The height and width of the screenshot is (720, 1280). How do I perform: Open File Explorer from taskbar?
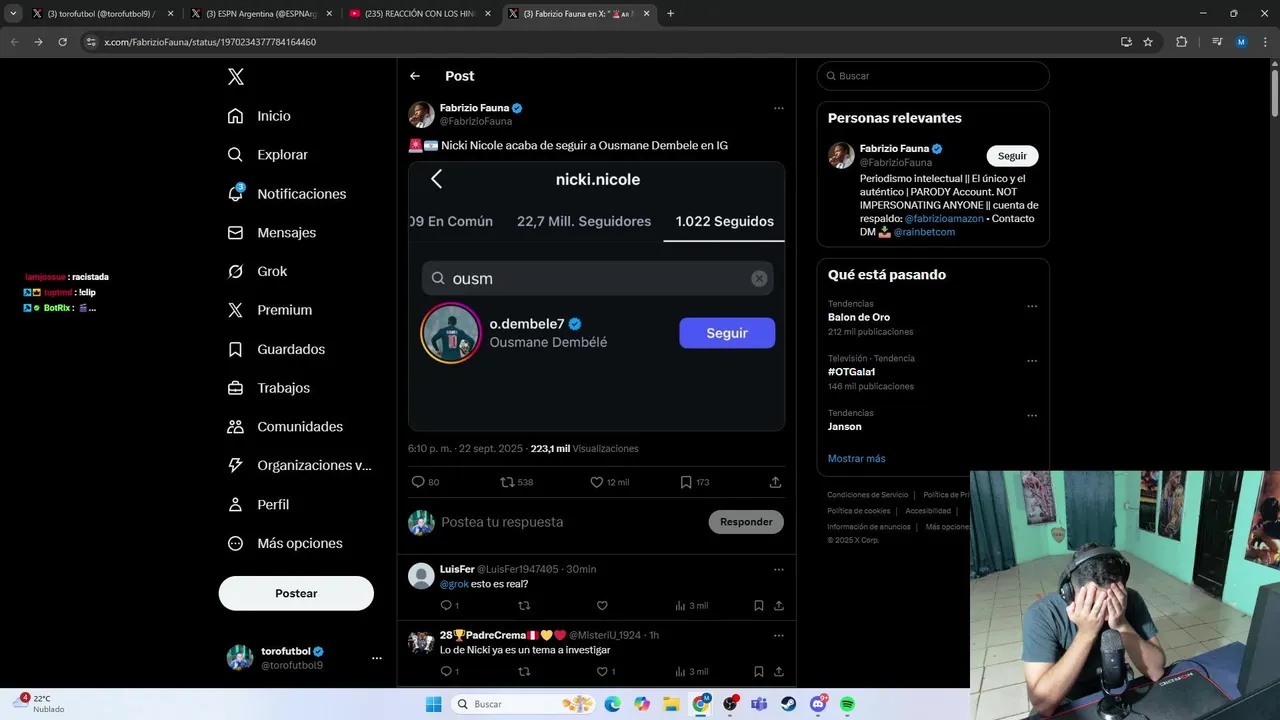pos(671,704)
